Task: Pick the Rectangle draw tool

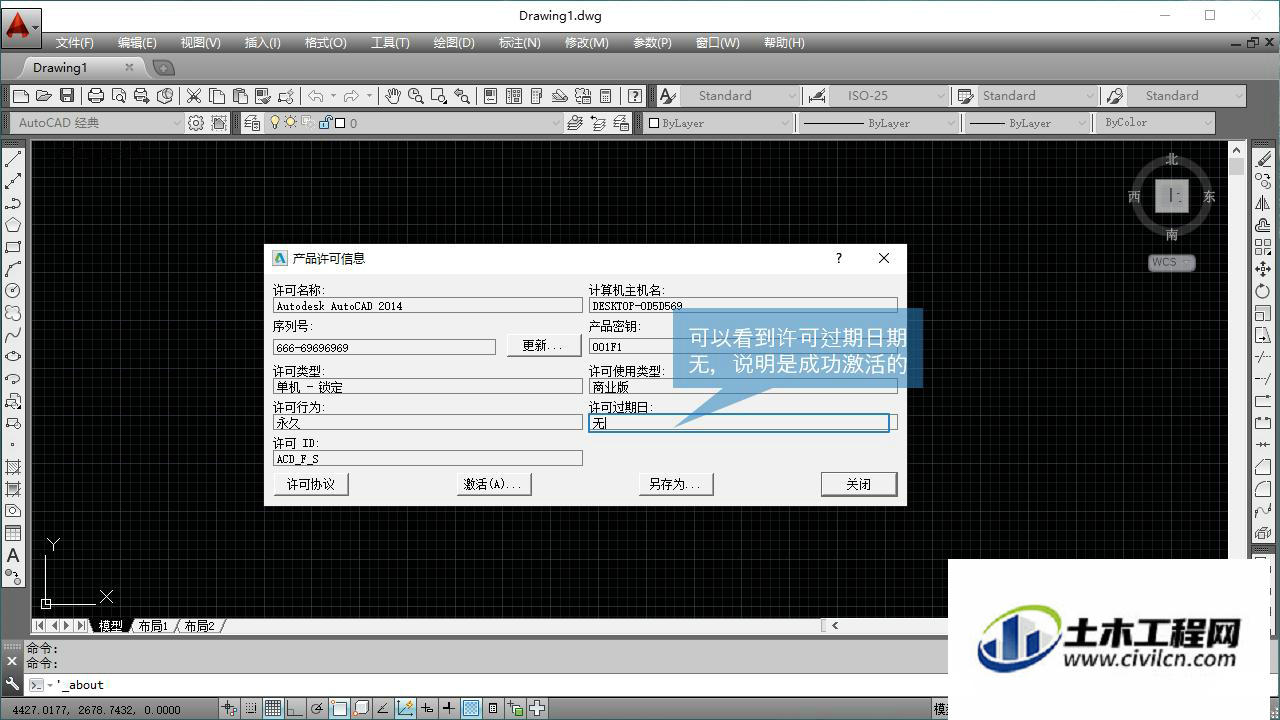Action: coord(13,247)
